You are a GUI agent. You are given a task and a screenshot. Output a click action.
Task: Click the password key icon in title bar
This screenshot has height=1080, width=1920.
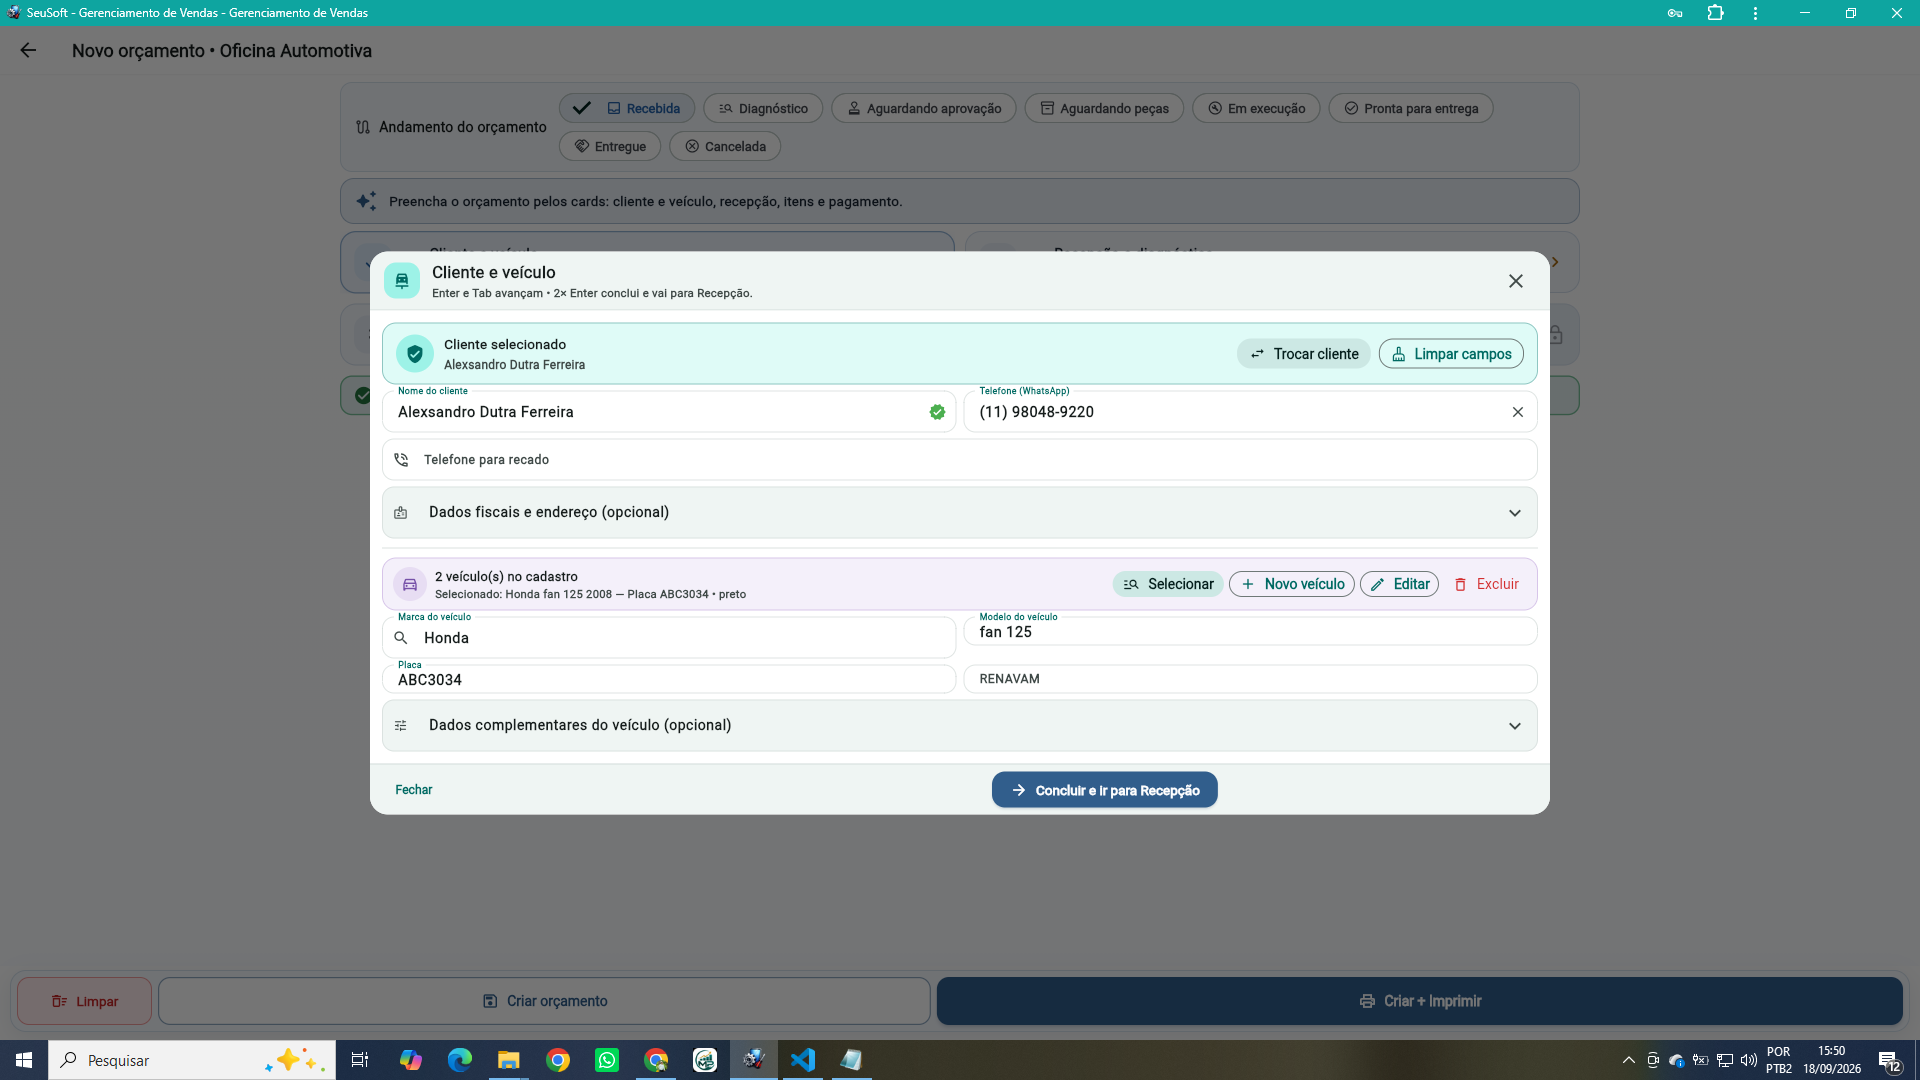point(1675,13)
